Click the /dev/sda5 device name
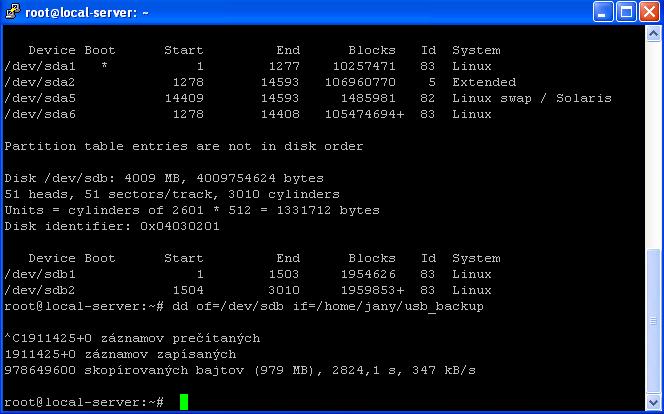Viewport: 664px width, 414px height. point(40,98)
